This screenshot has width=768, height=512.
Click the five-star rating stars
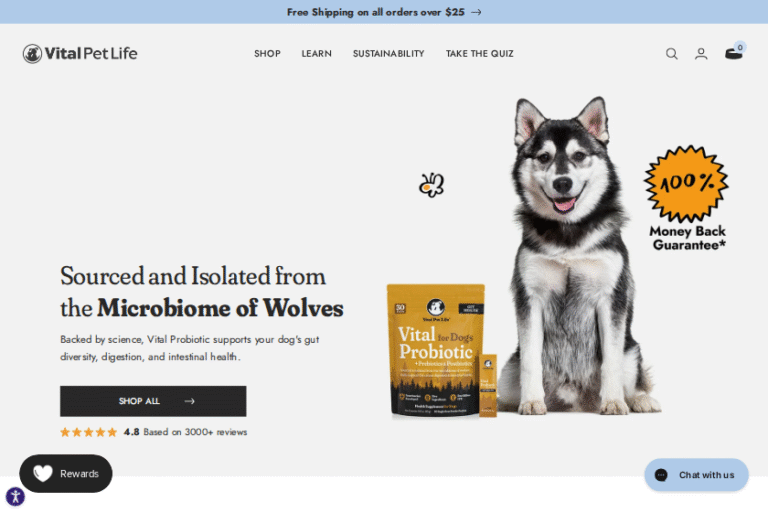pos(89,432)
